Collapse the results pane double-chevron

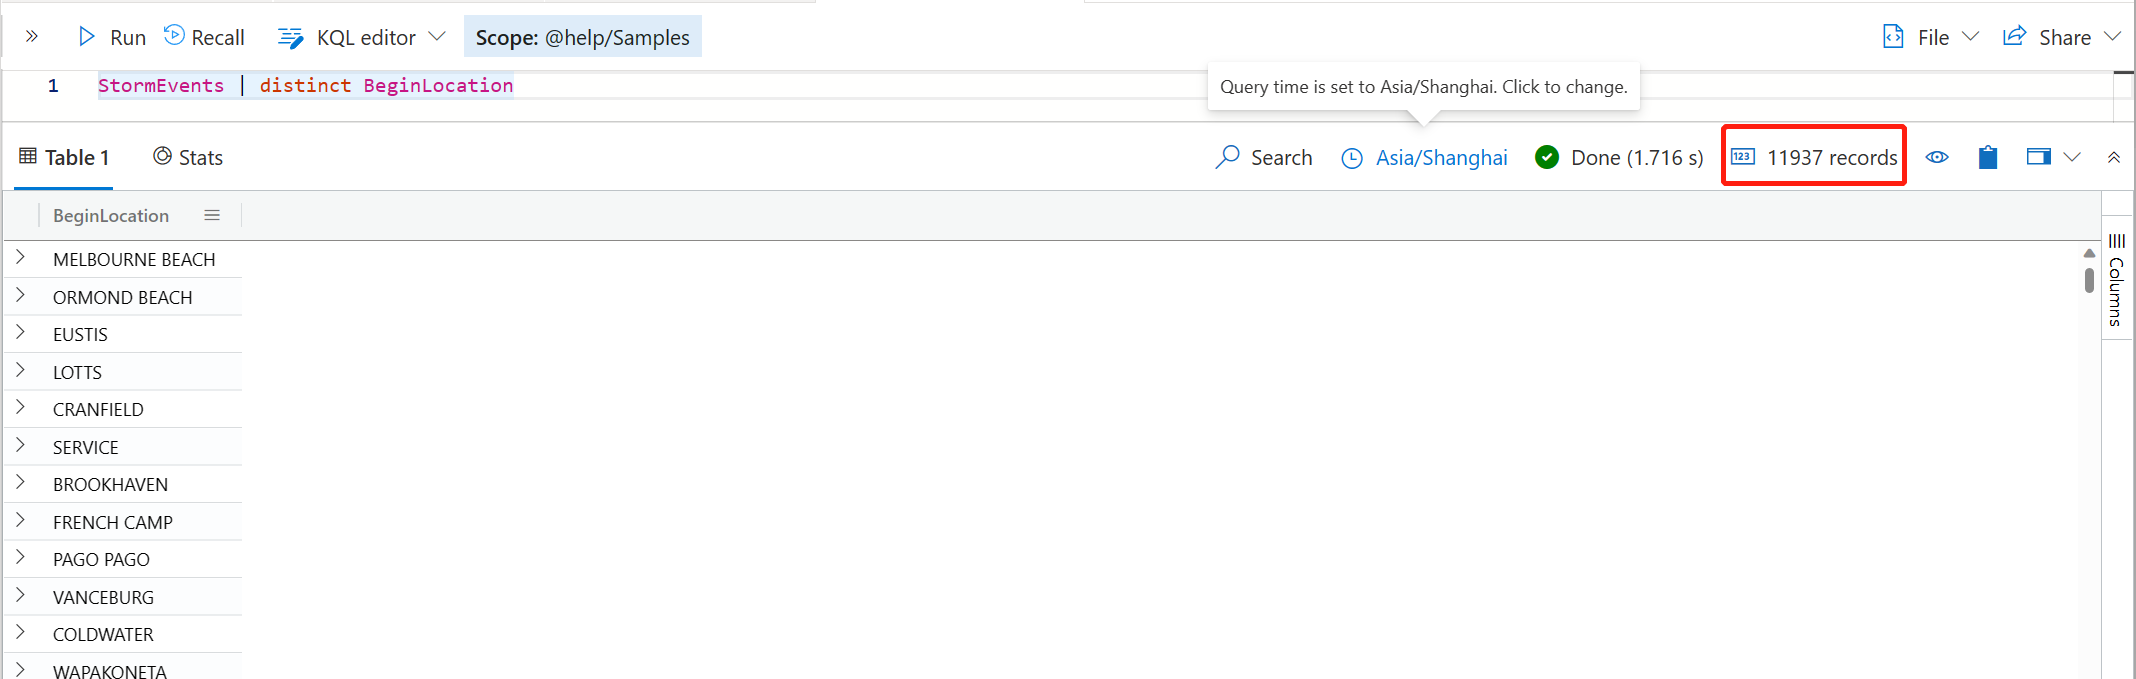(2113, 157)
